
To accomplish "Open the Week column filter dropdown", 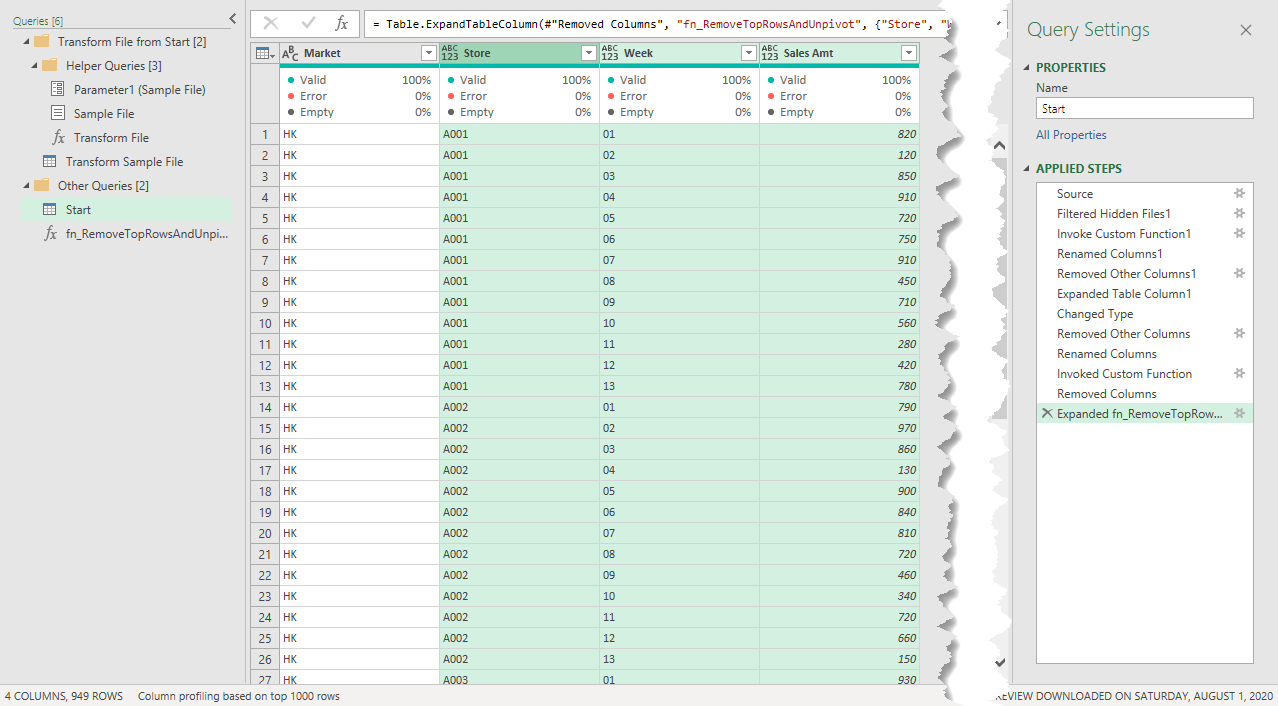I will [748, 54].
